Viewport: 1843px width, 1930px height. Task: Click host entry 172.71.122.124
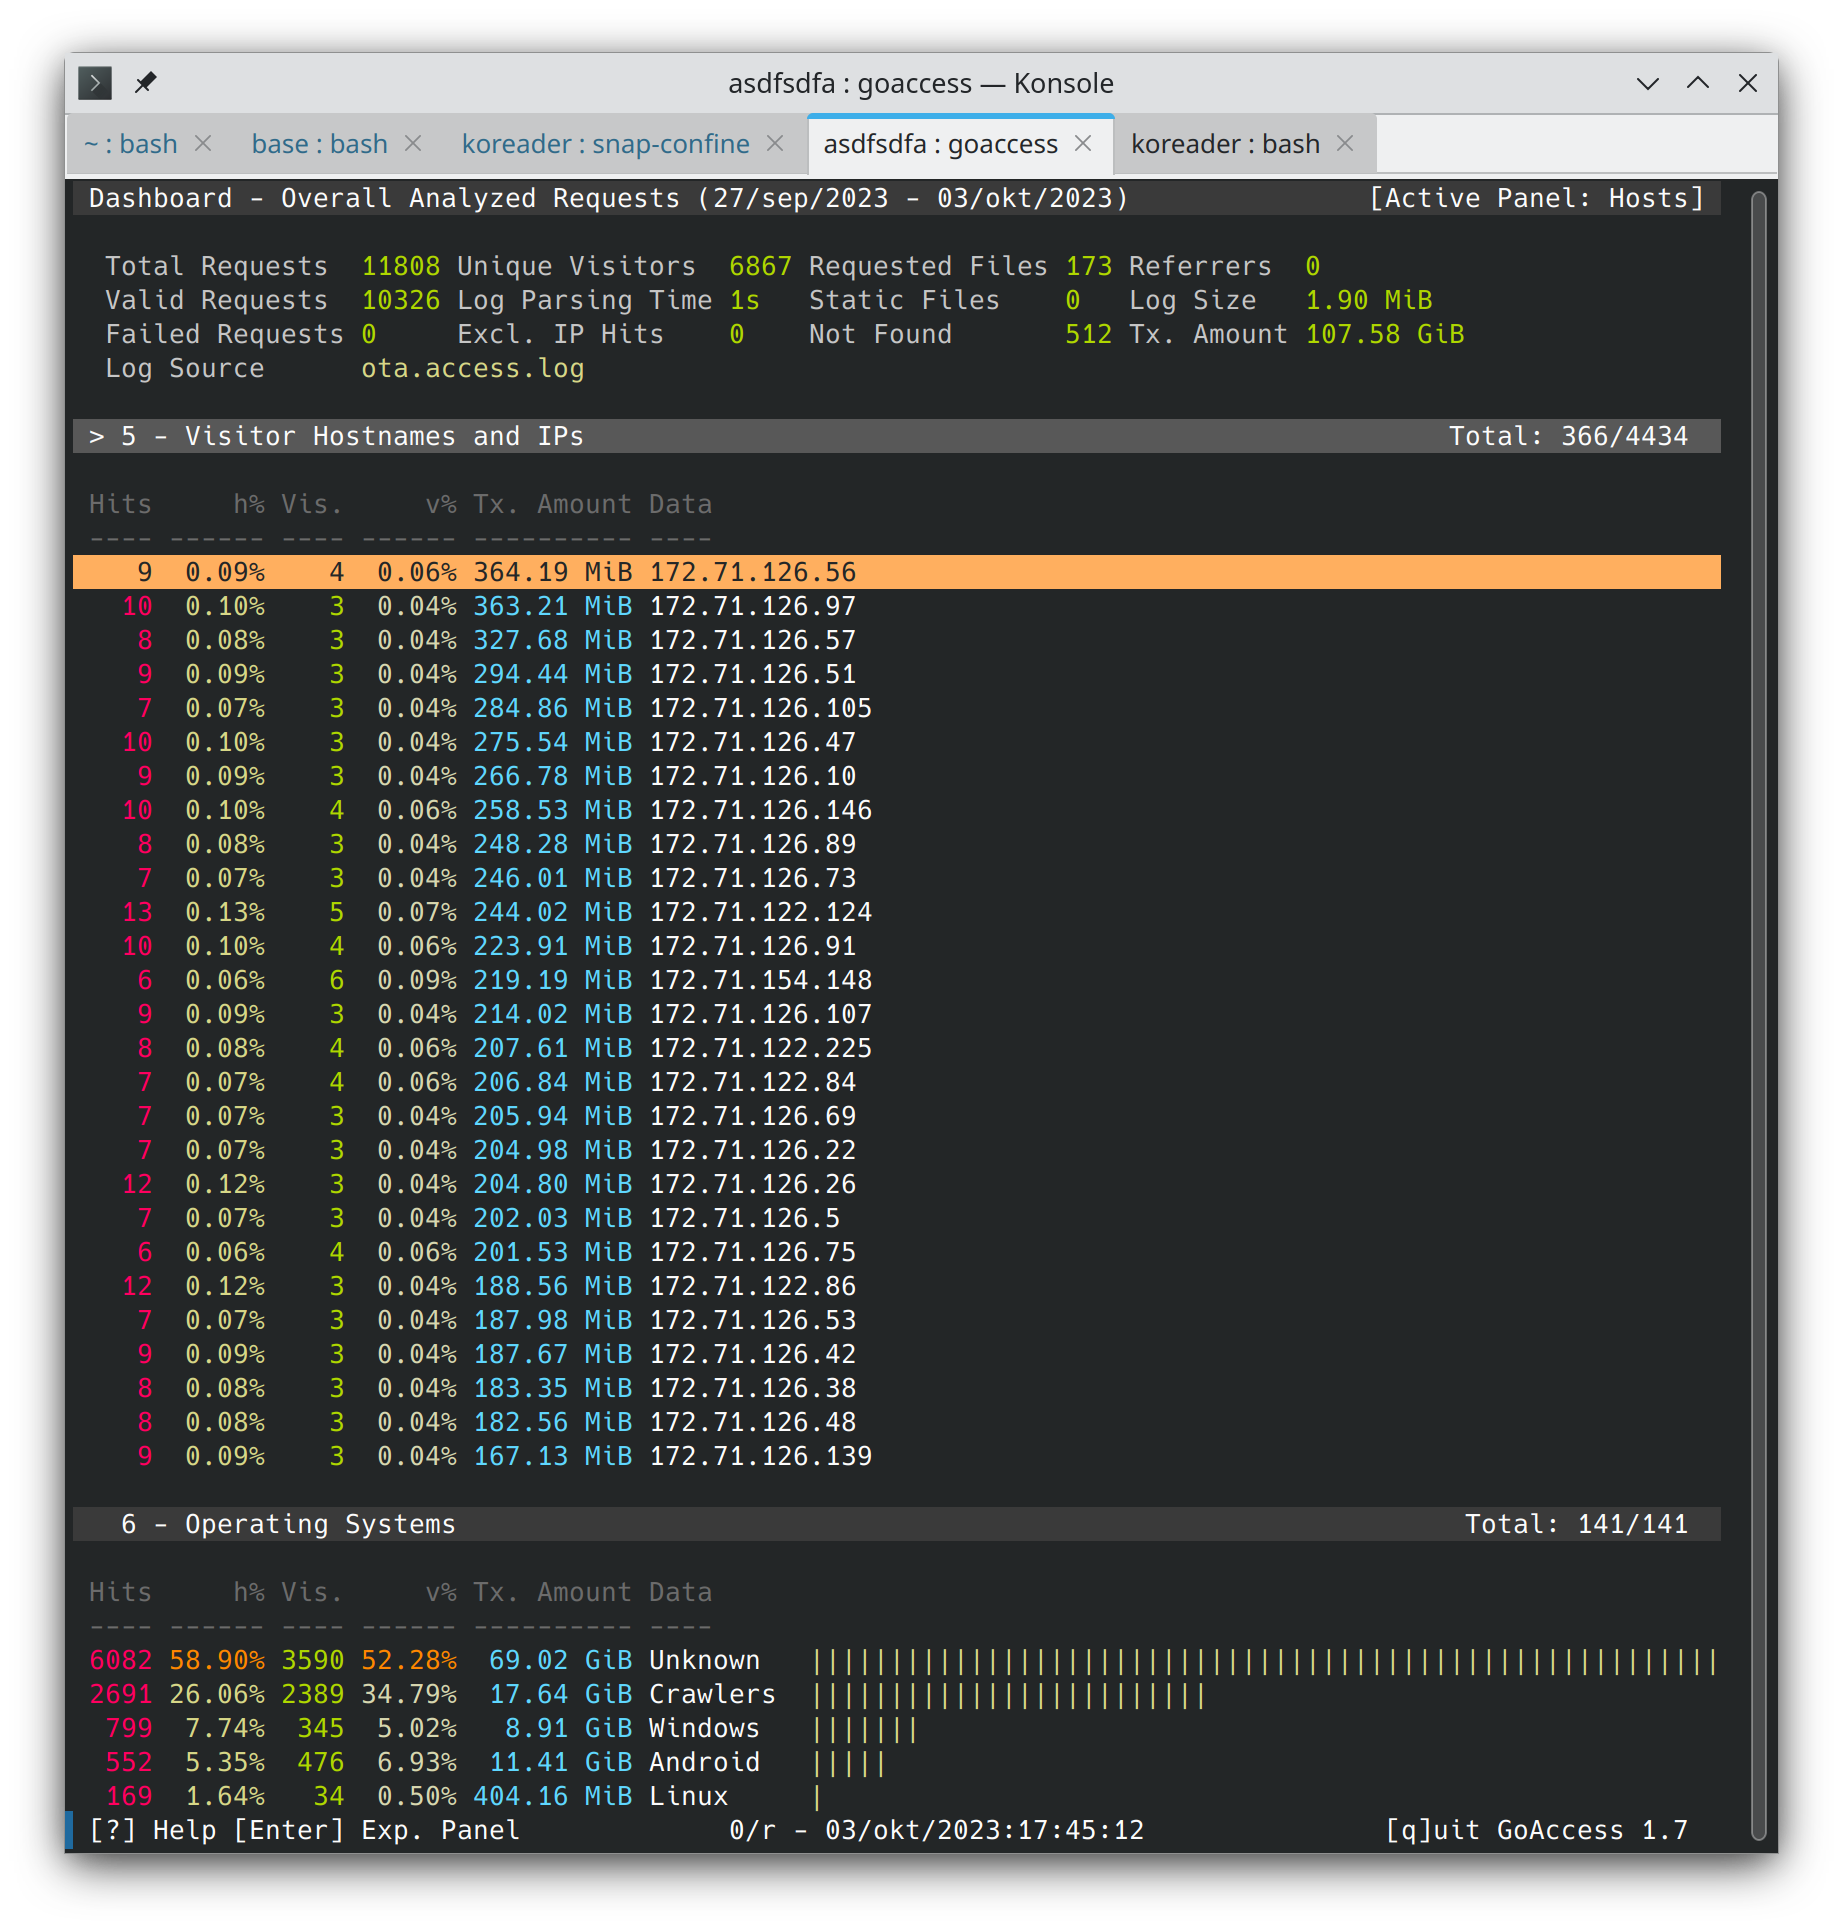(761, 912)
